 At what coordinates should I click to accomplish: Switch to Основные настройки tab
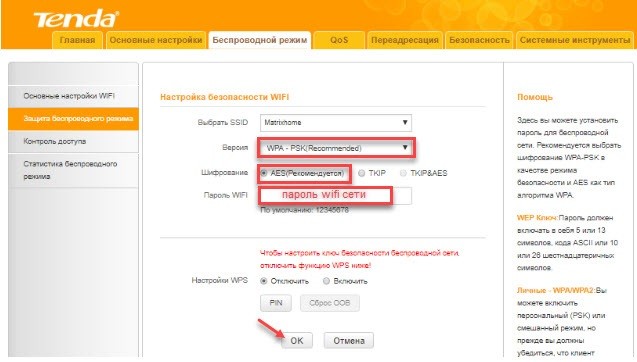(156, 40)
